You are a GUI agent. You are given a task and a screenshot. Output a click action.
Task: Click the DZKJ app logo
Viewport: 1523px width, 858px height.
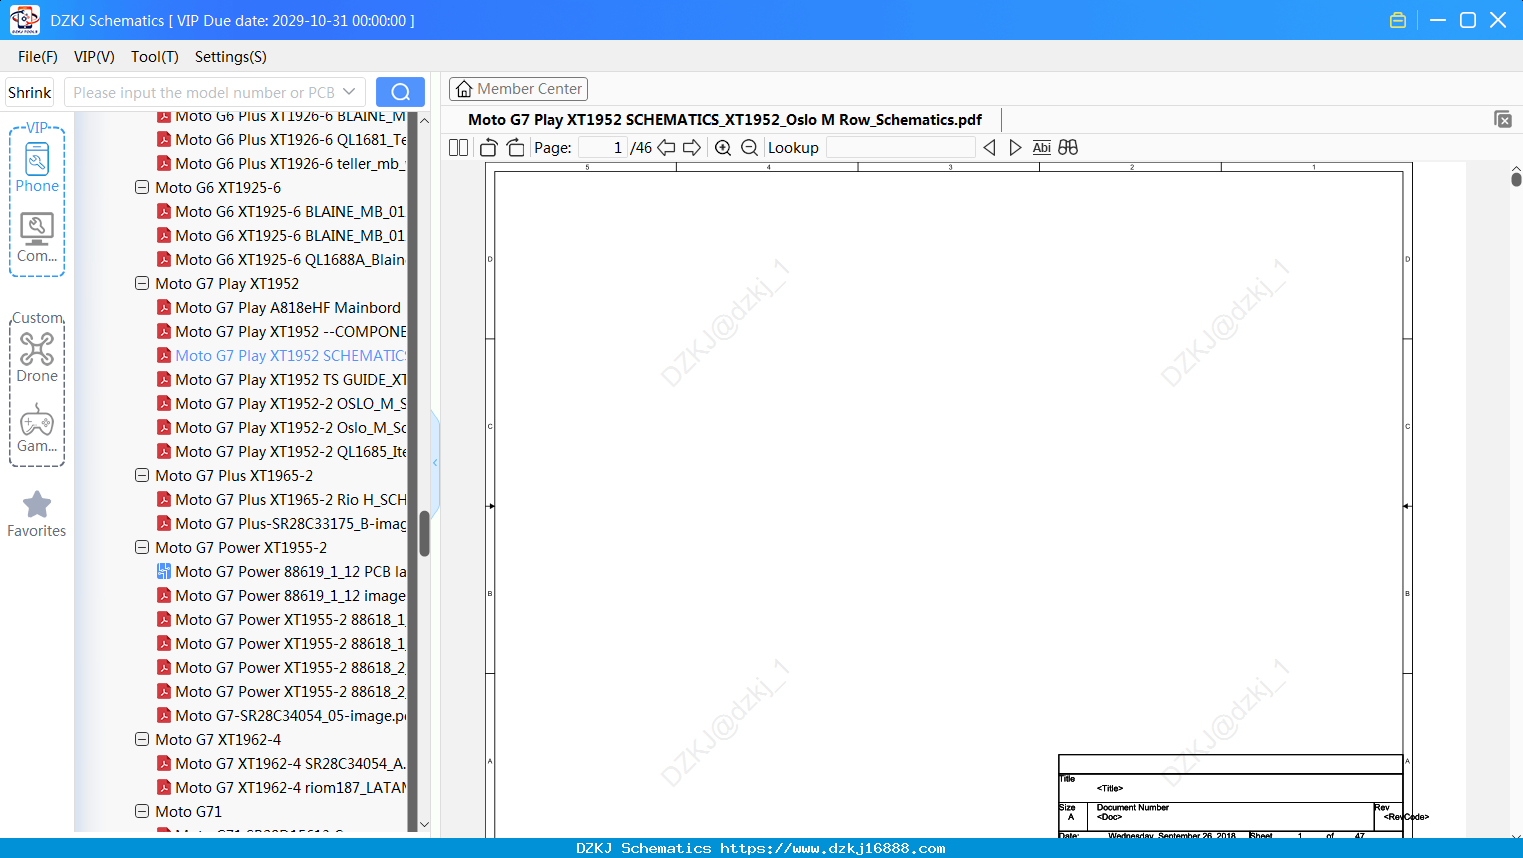click(x=24, y=20)
